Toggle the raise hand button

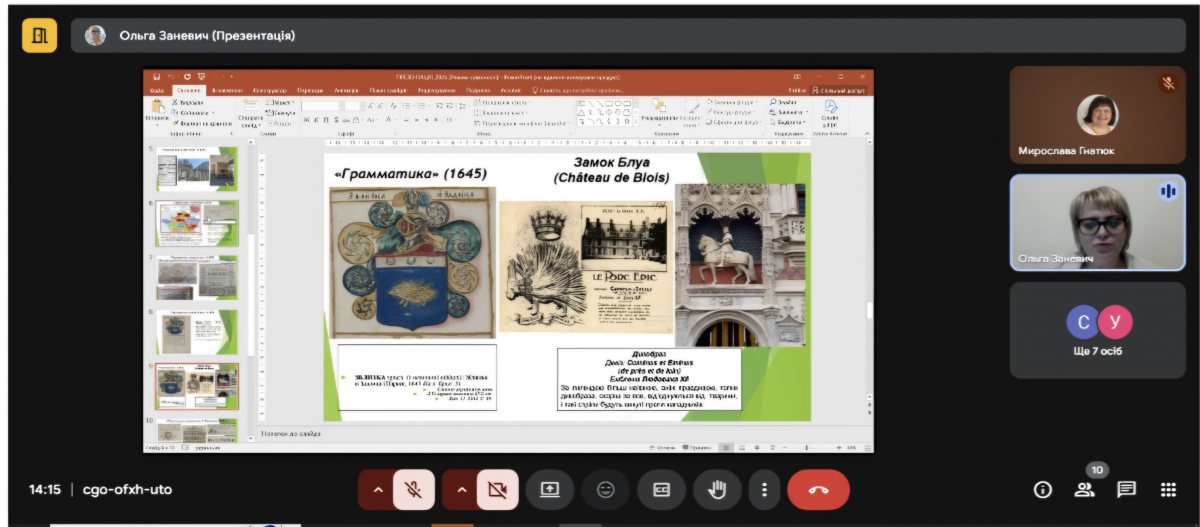pyautogui.click(x=717, y=490)
